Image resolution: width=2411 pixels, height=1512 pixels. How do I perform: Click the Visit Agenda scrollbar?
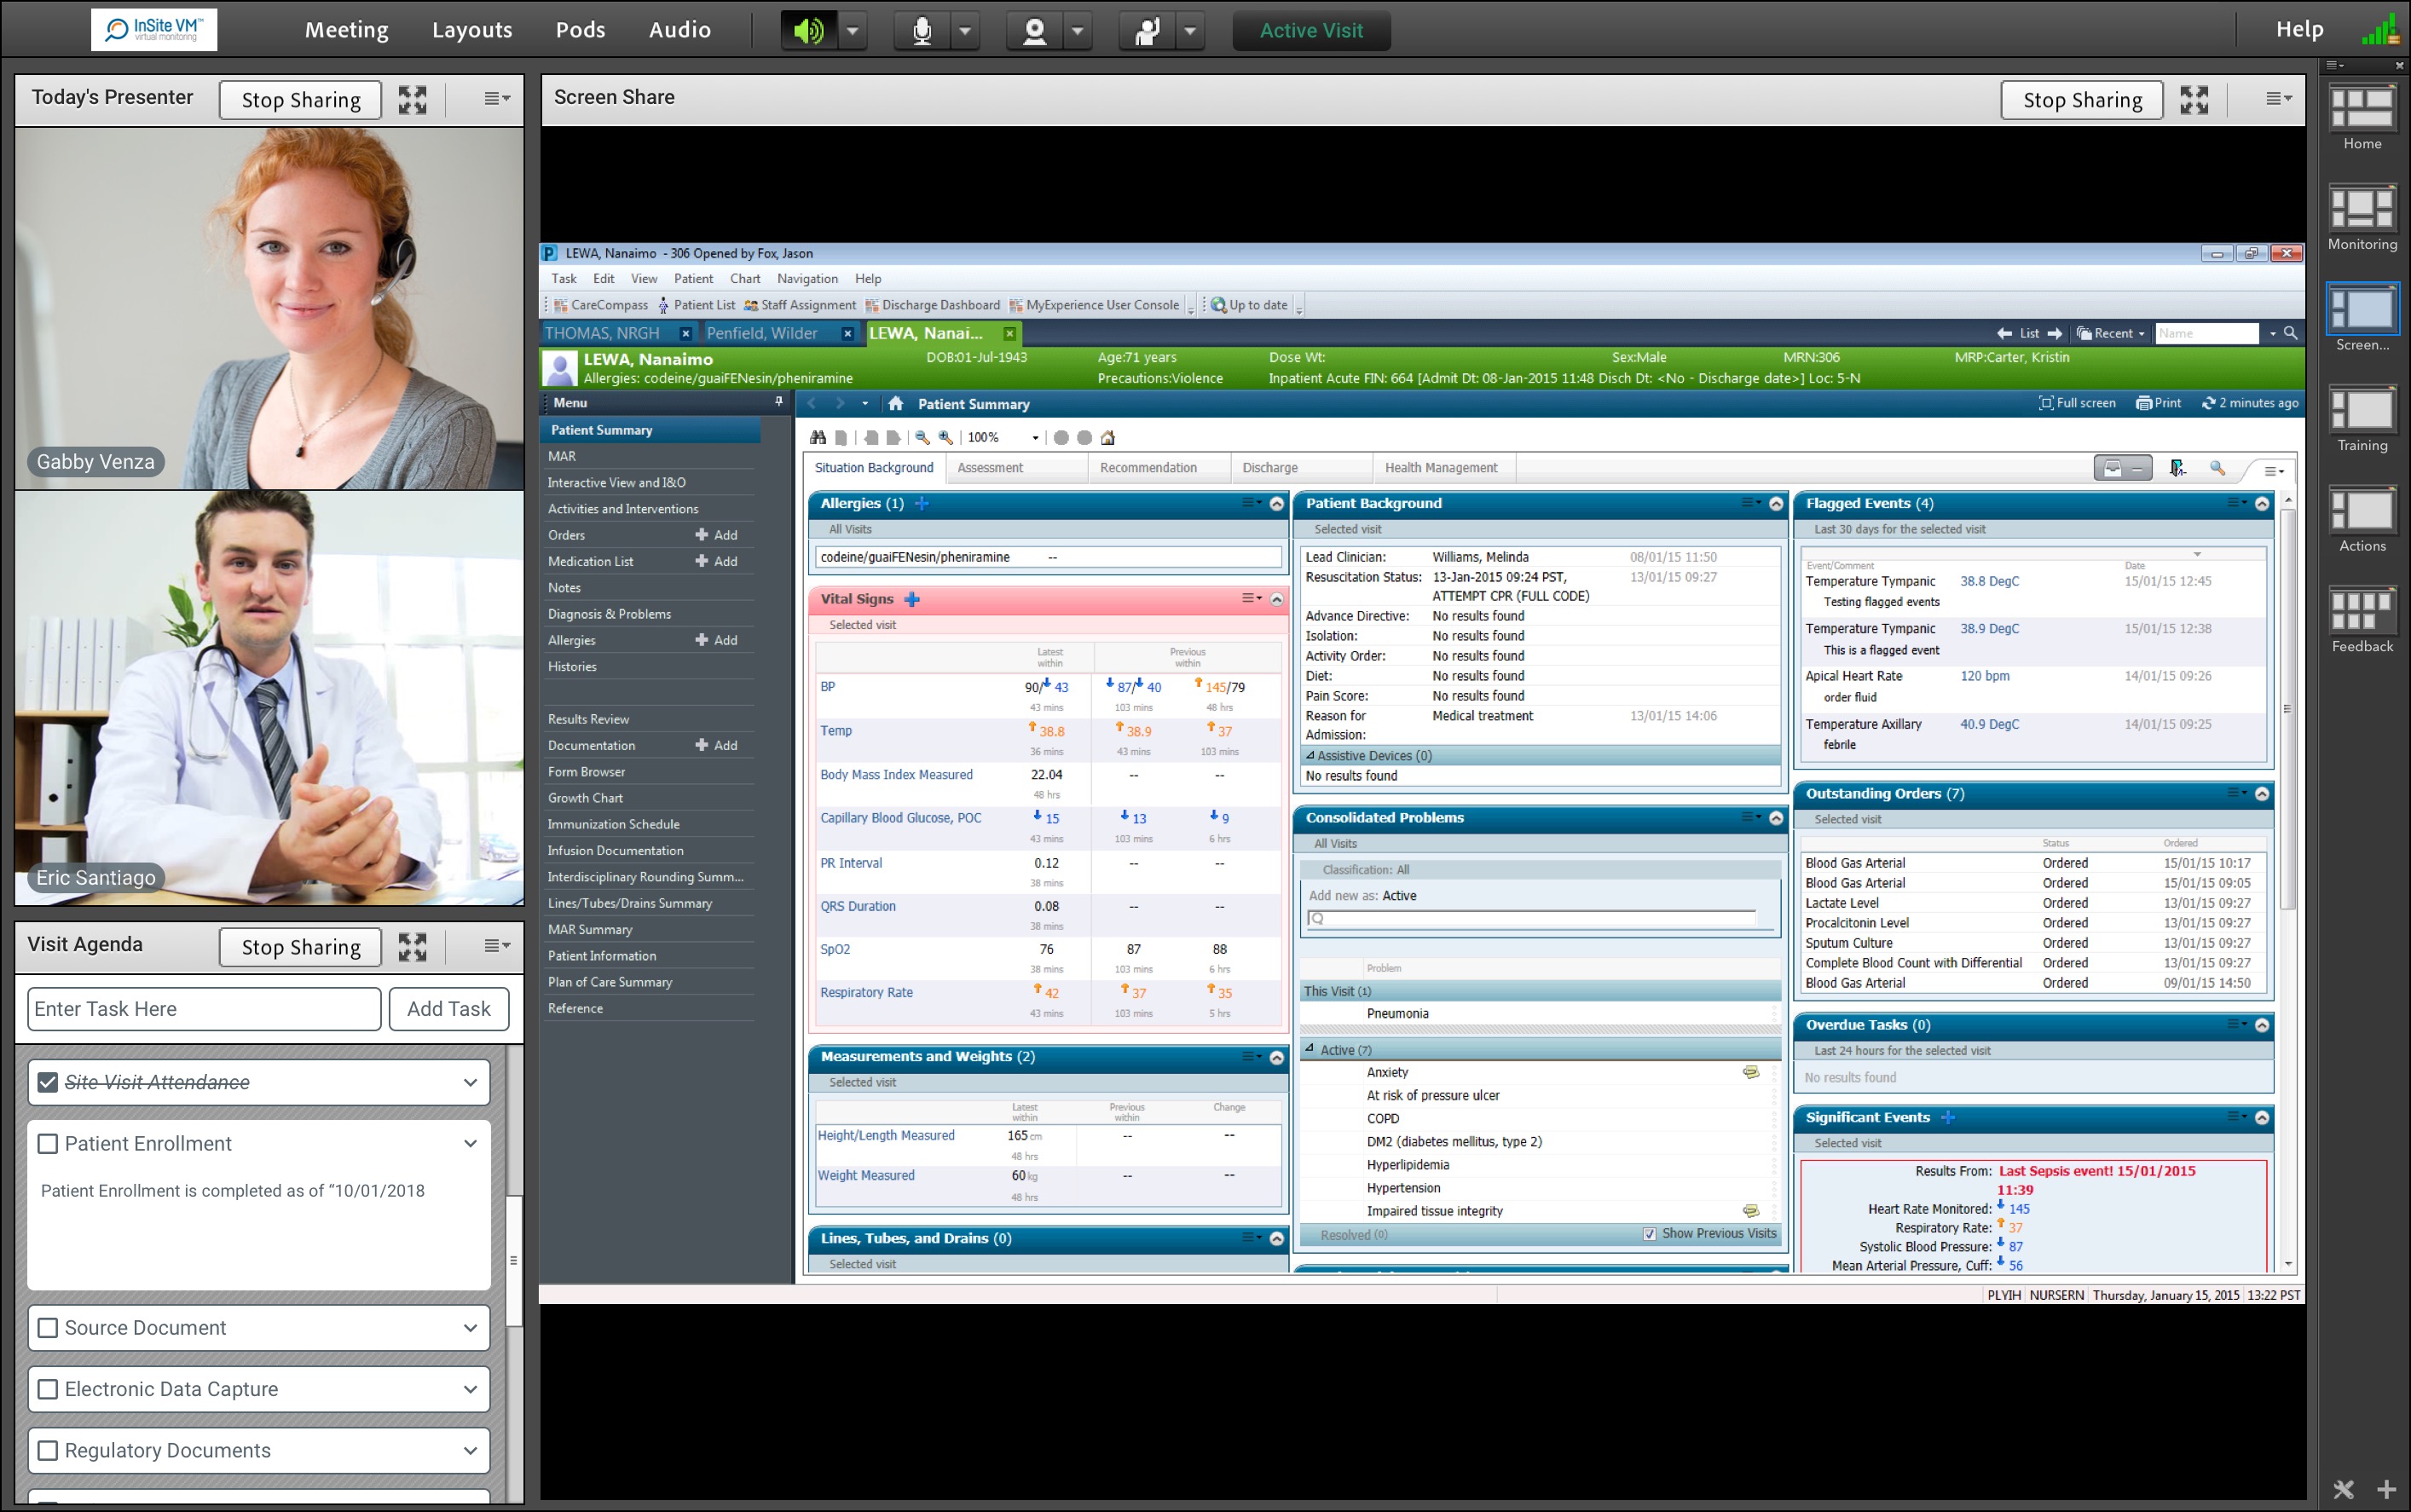pos(514,1260)
